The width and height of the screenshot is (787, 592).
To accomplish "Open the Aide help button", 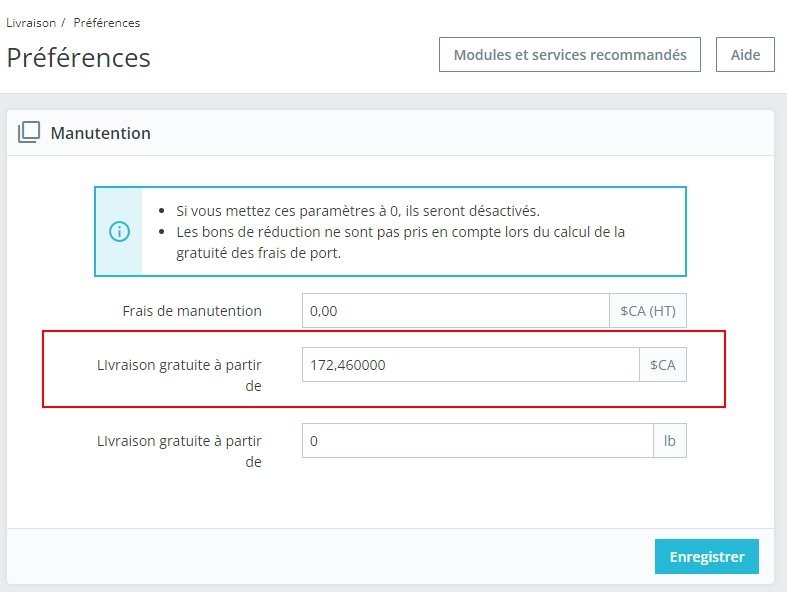I will pos(745,55).
